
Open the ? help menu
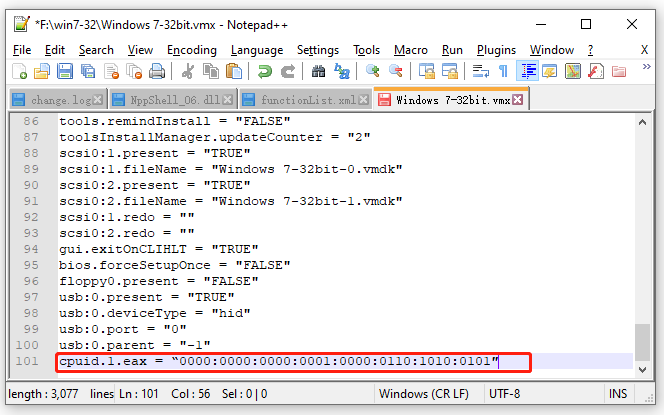pos(590,50)
